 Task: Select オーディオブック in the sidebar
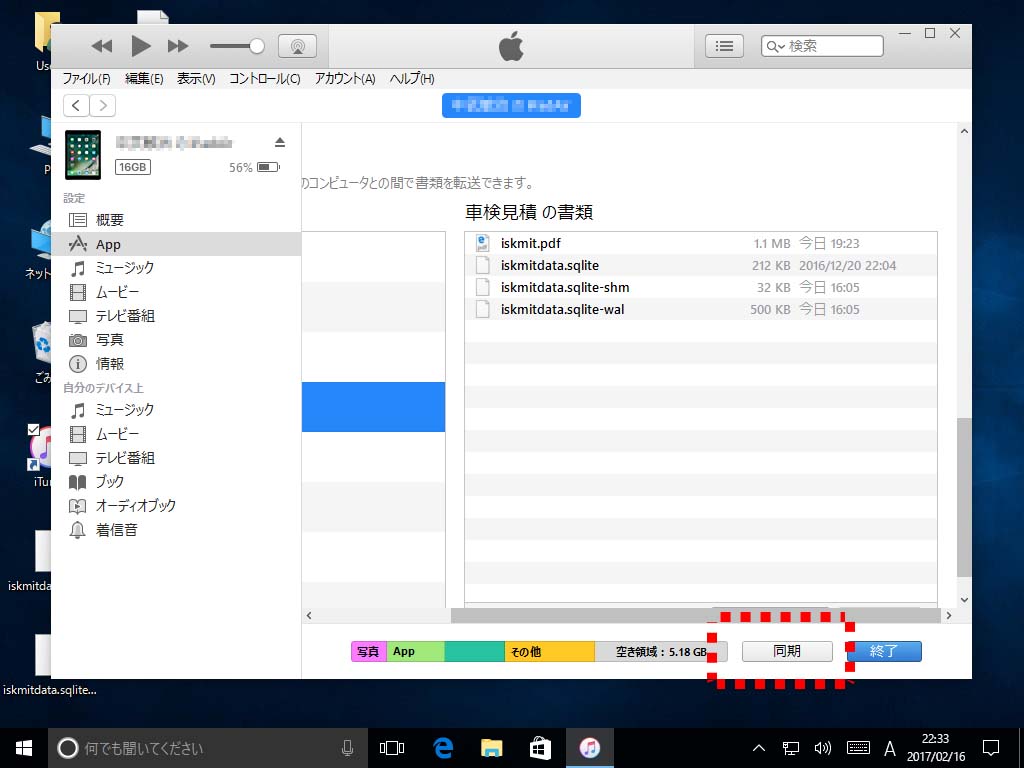135,506
